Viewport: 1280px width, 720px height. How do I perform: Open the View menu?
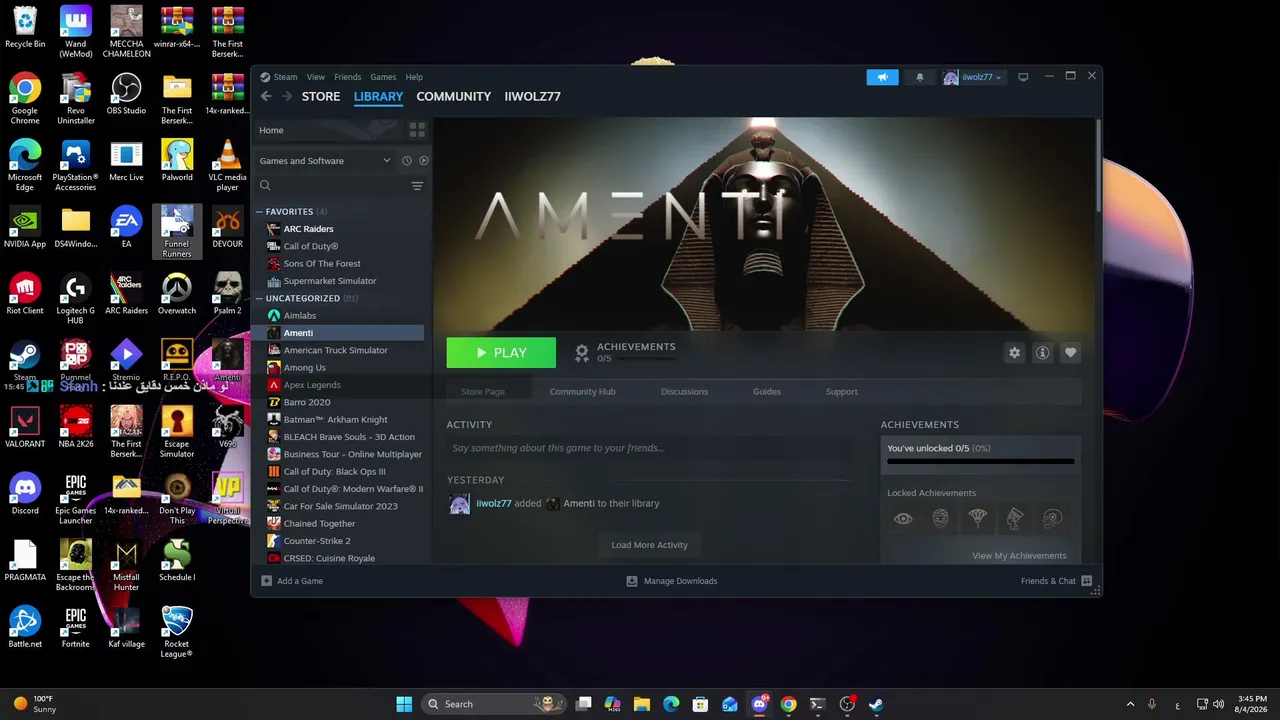[316, 77]
